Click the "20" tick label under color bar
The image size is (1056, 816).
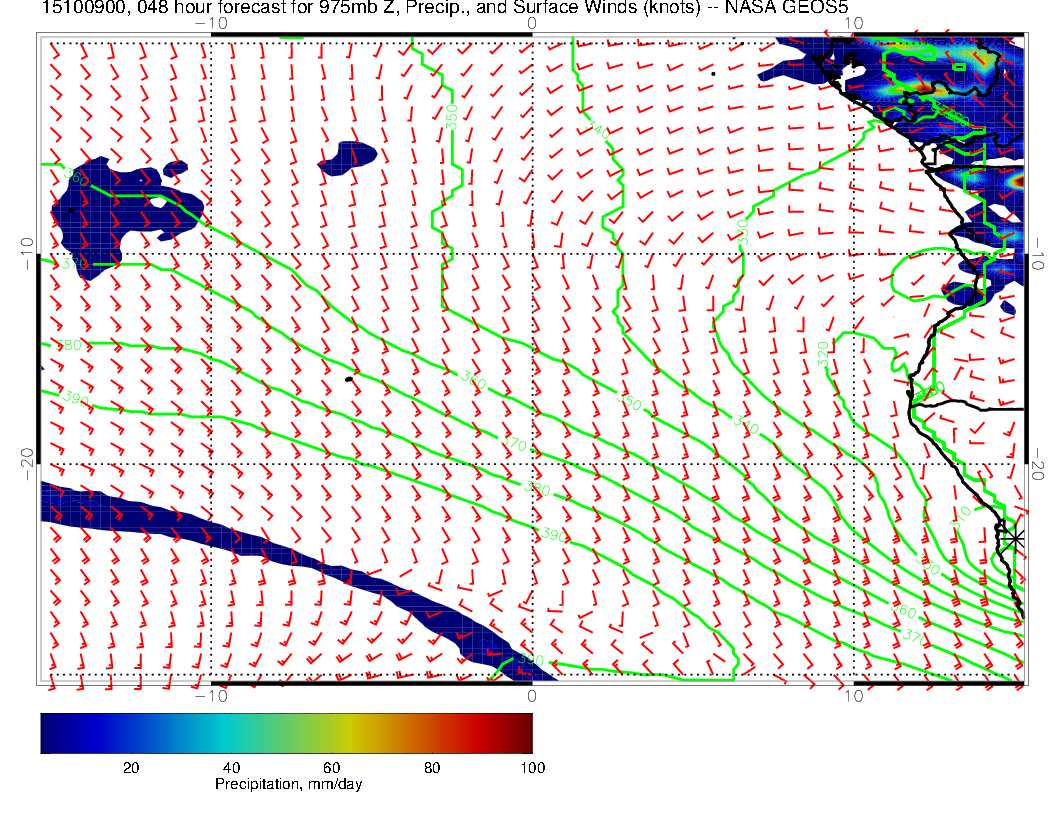(131, 768)
